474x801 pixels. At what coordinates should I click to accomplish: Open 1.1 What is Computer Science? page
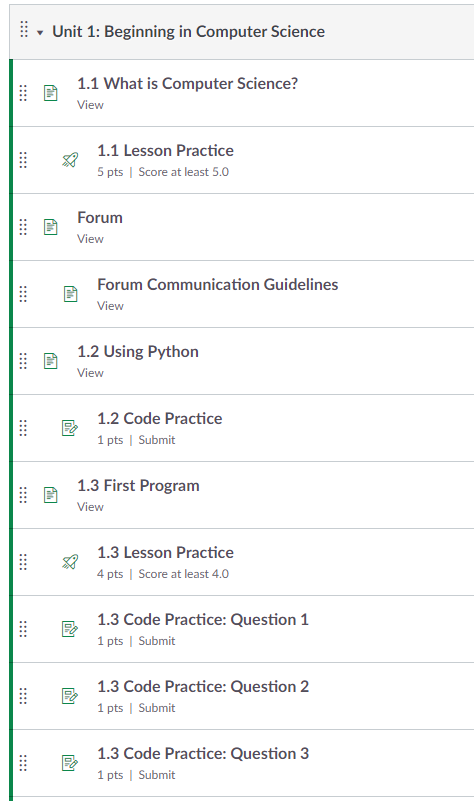pos(187,84)
